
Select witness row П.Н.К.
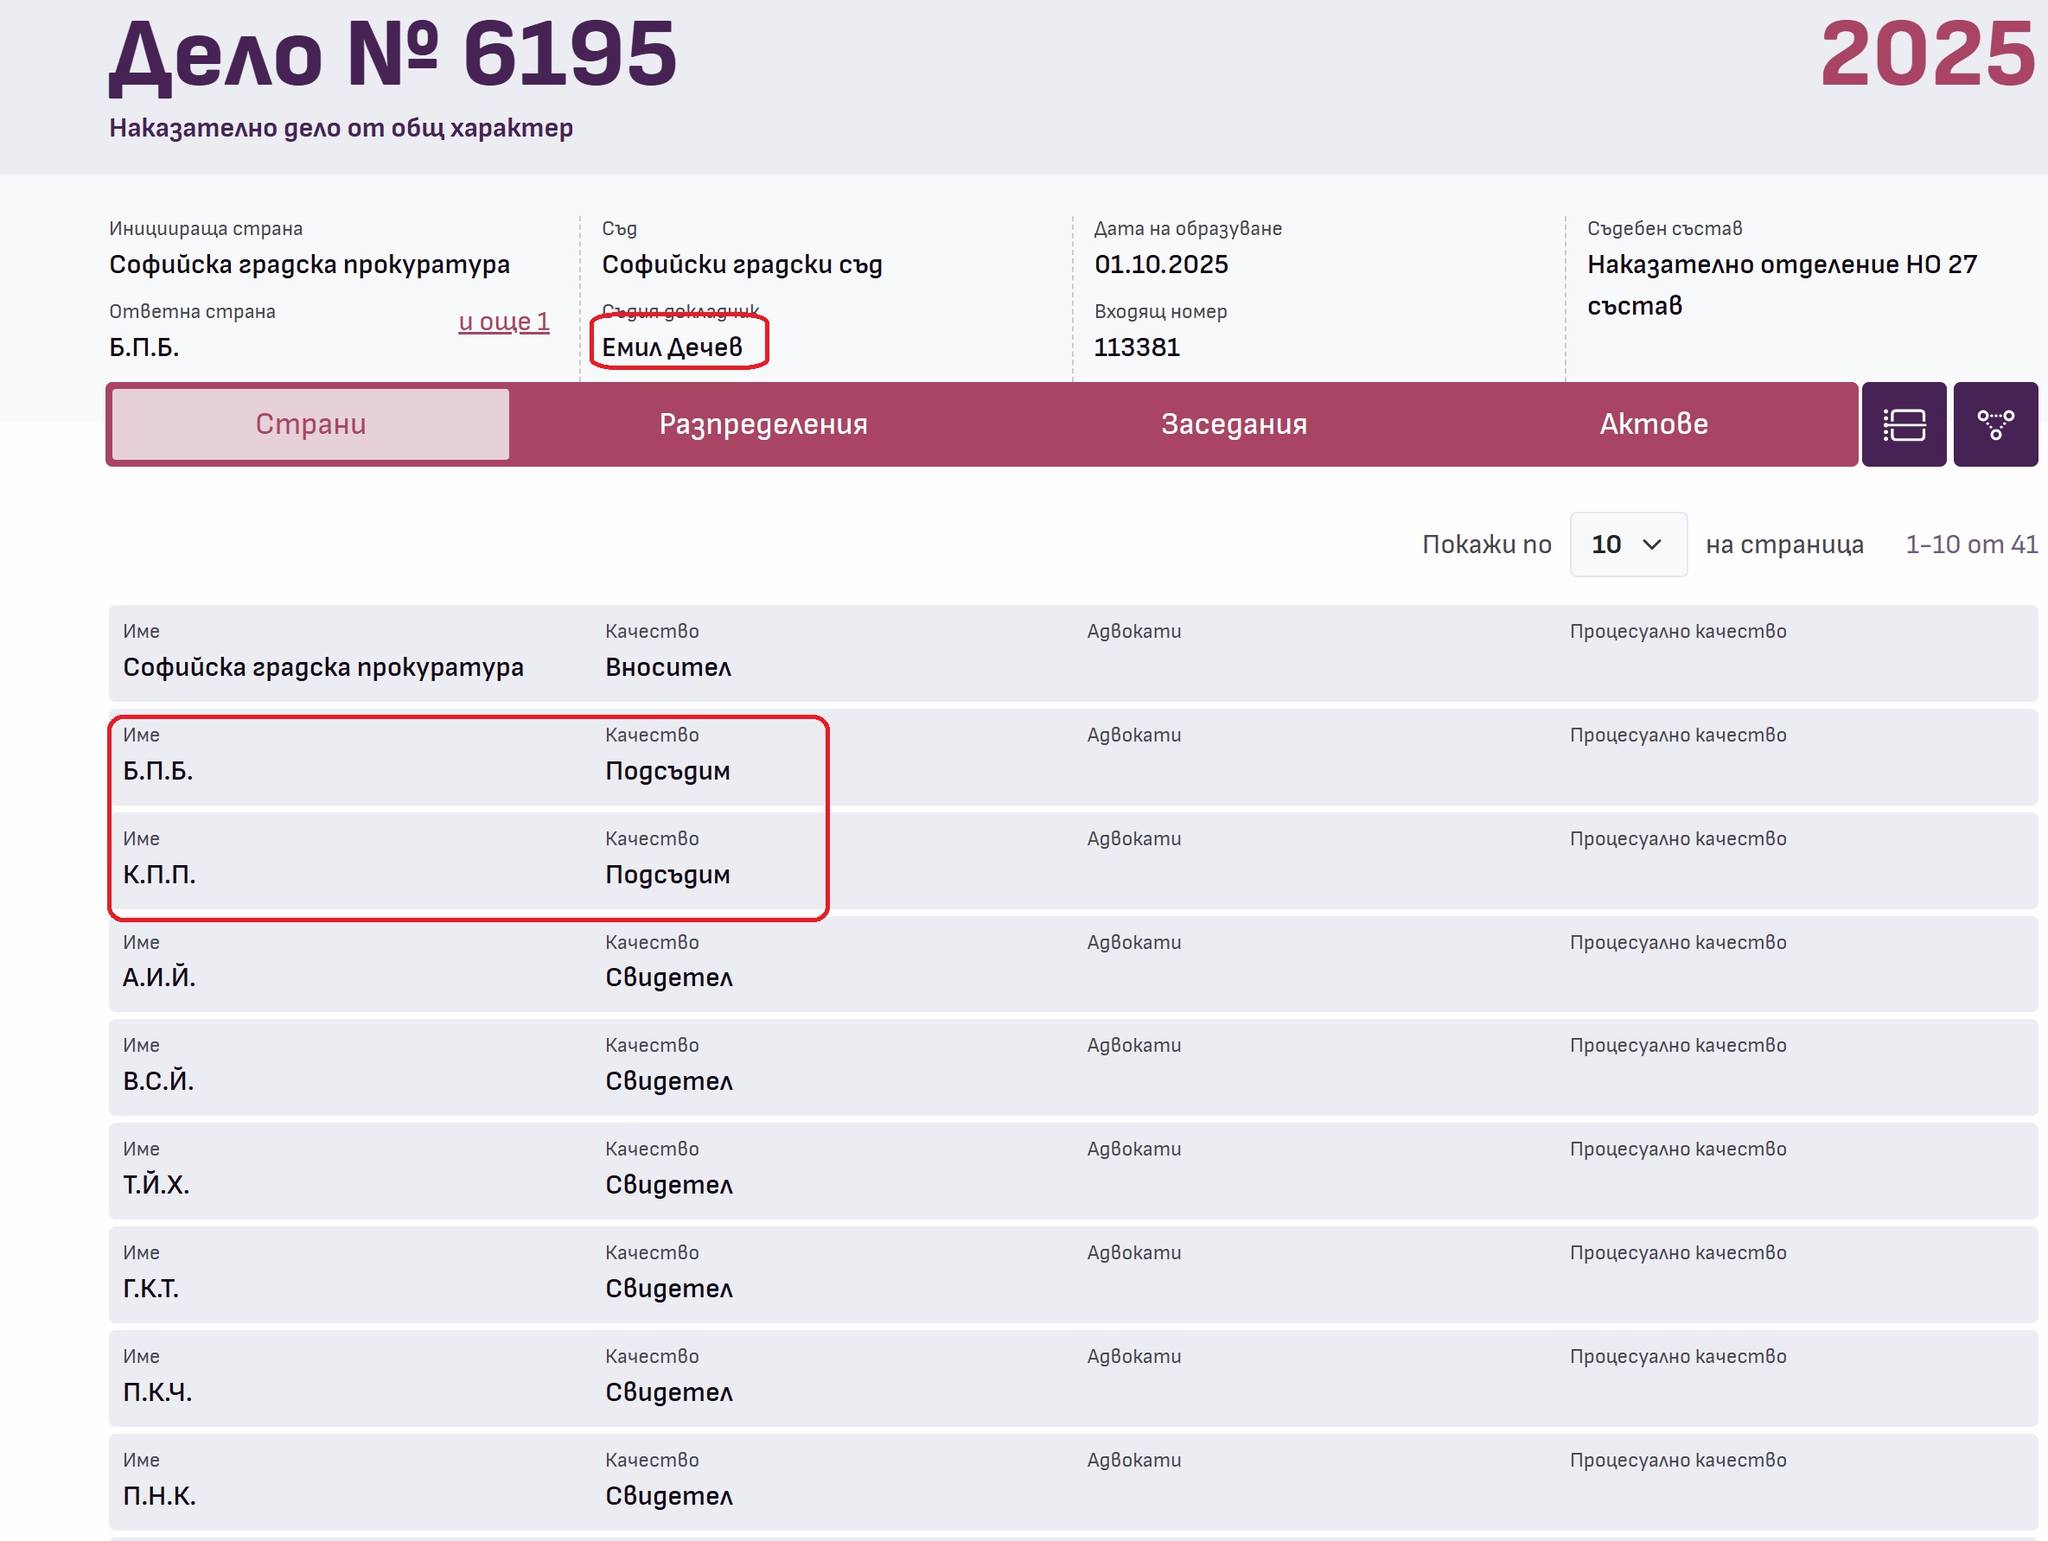point(159,1496)
